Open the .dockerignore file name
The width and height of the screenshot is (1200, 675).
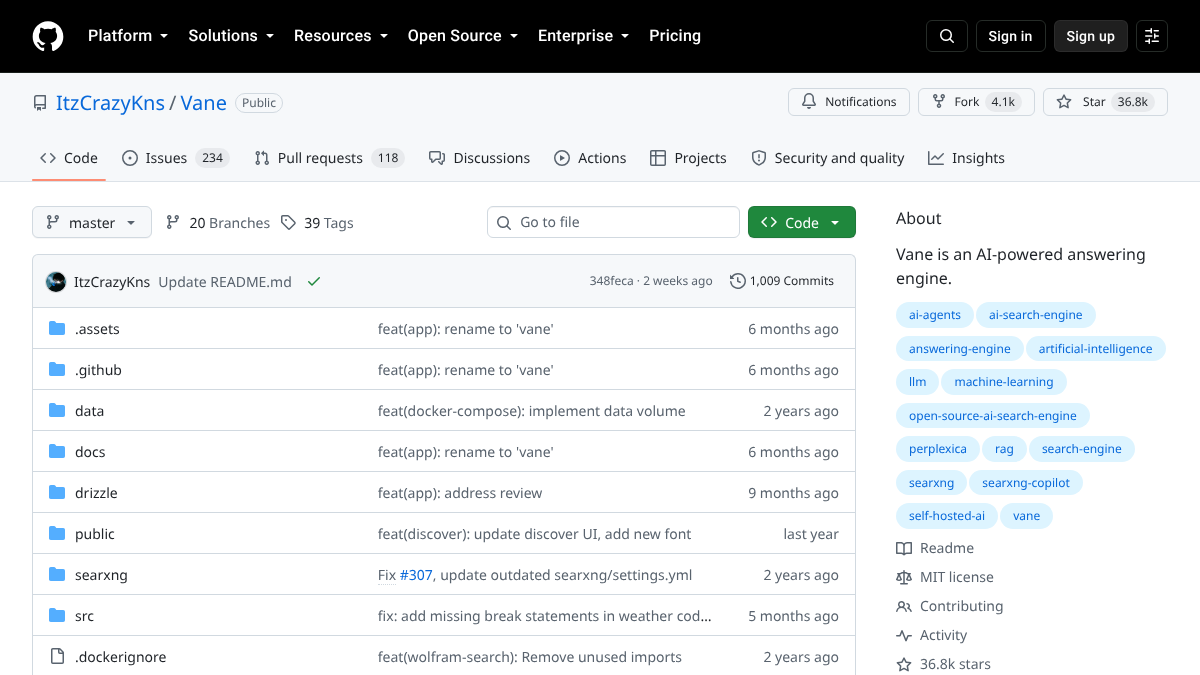click(x=121, y=657)
